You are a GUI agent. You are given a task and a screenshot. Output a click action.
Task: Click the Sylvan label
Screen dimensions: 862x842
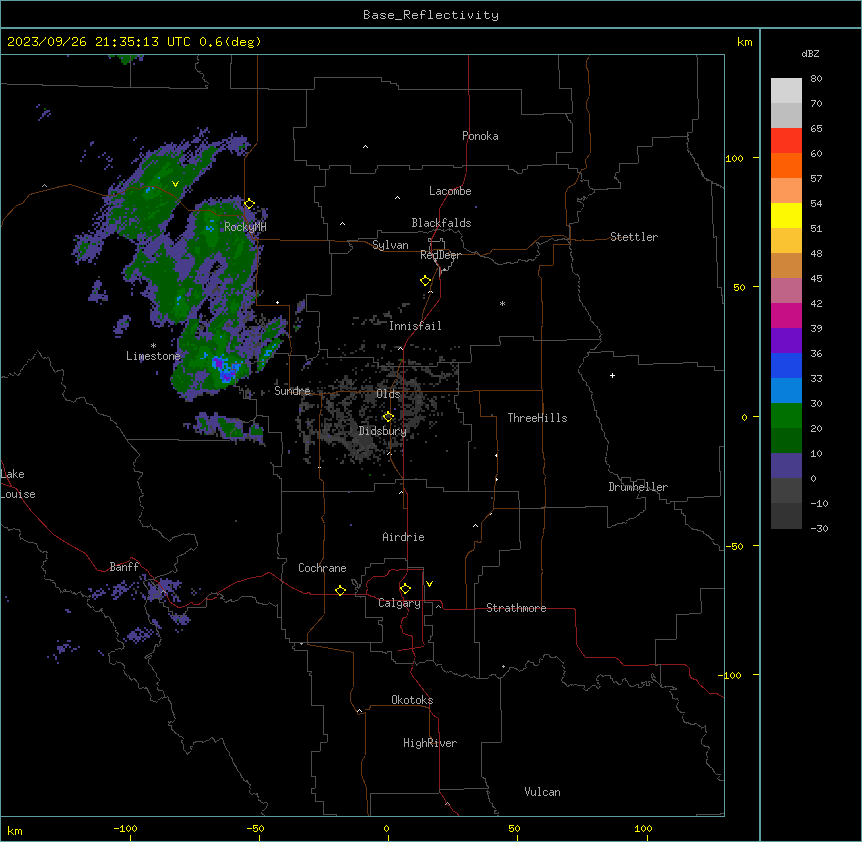[390, 245]
